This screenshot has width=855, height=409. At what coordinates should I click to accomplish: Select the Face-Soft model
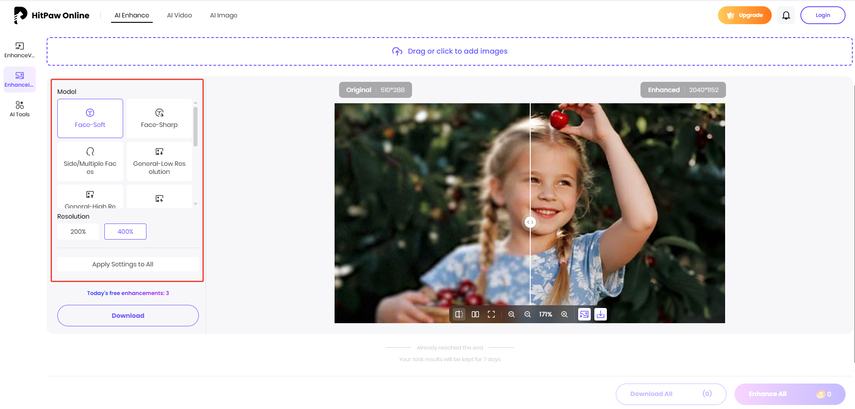[x=90, y=118]
